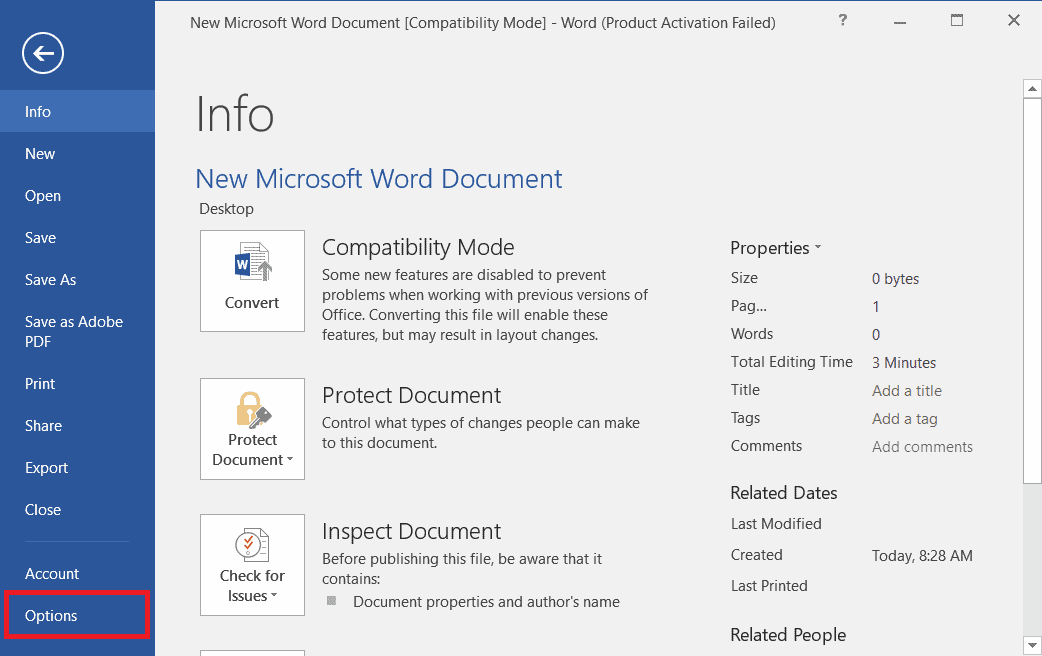1042x656 pixels.
Task: Click the Add comments field
Action: pyautogui.click(x=922, y=447)
